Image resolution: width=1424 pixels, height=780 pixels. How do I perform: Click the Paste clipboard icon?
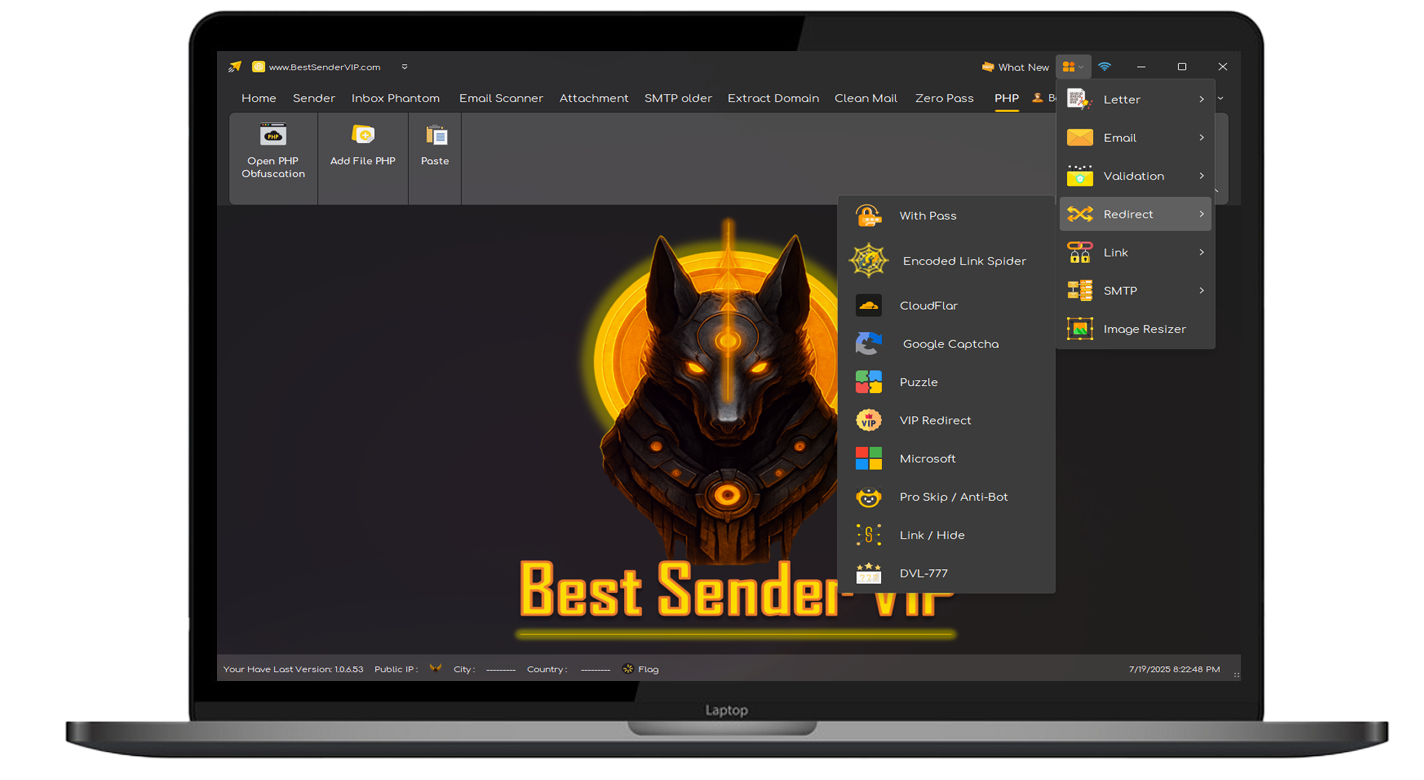pos(436,135)
